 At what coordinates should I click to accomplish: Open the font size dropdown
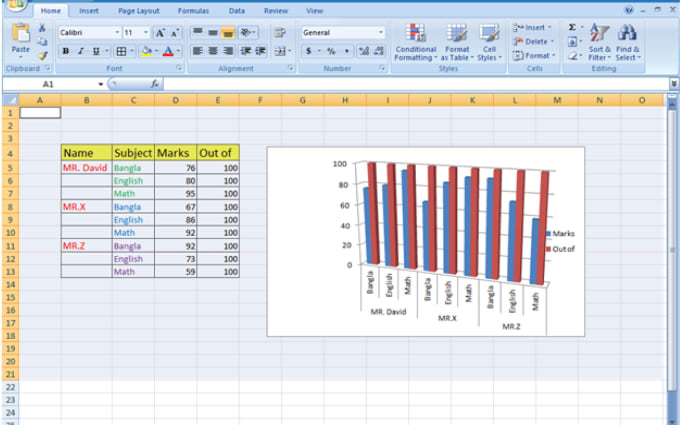pyautogui.click(x=146, y=33)
